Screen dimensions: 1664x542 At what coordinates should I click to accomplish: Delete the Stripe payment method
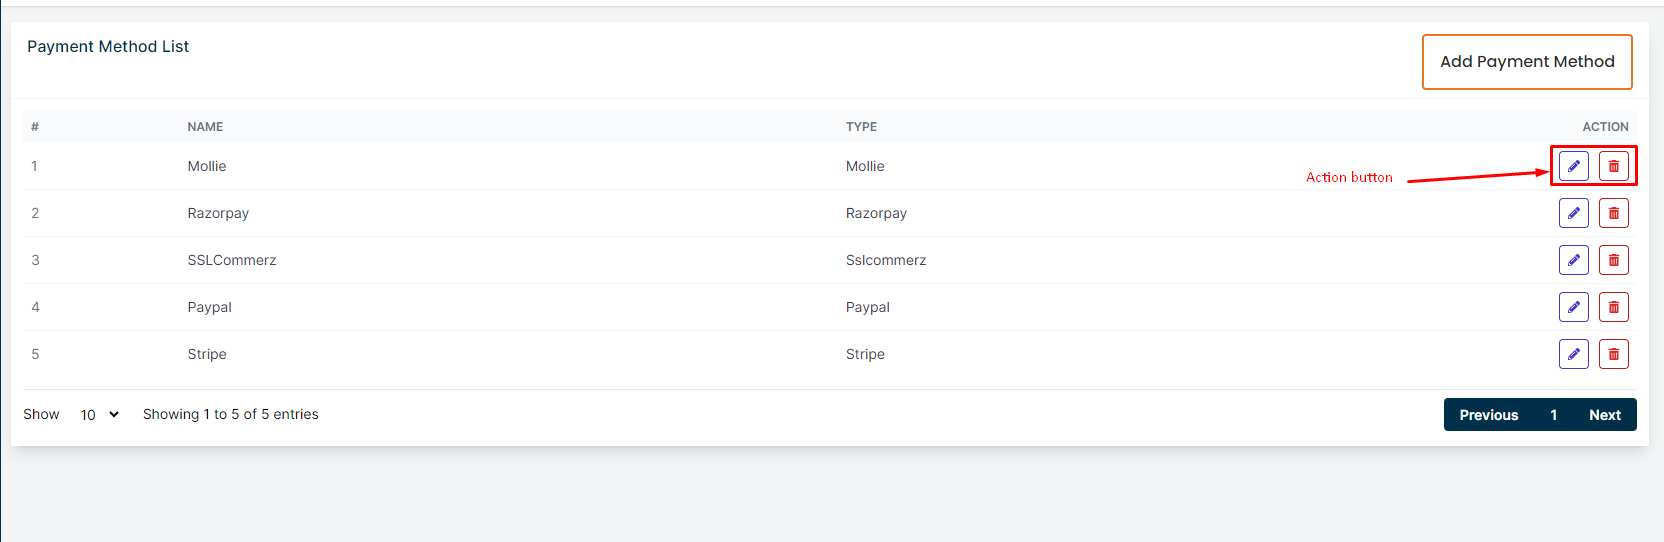(x=1613, y=354)
